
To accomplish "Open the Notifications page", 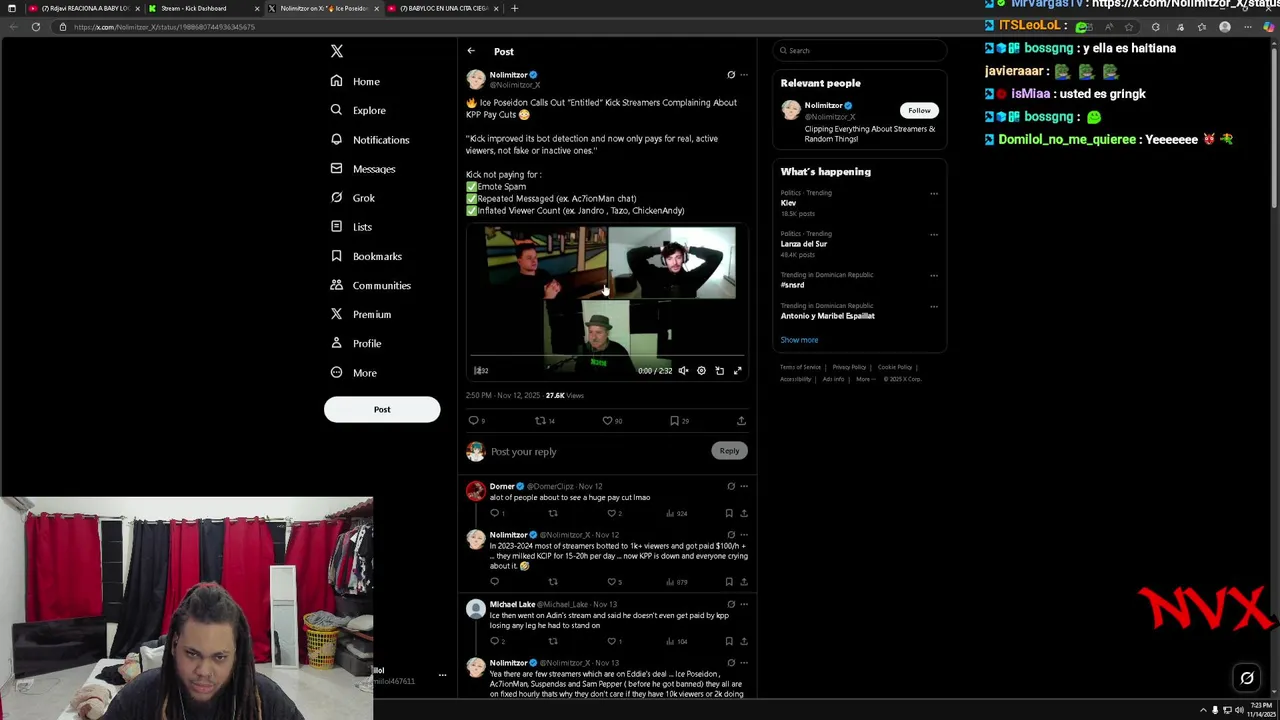I will click(x=370, y=140).
